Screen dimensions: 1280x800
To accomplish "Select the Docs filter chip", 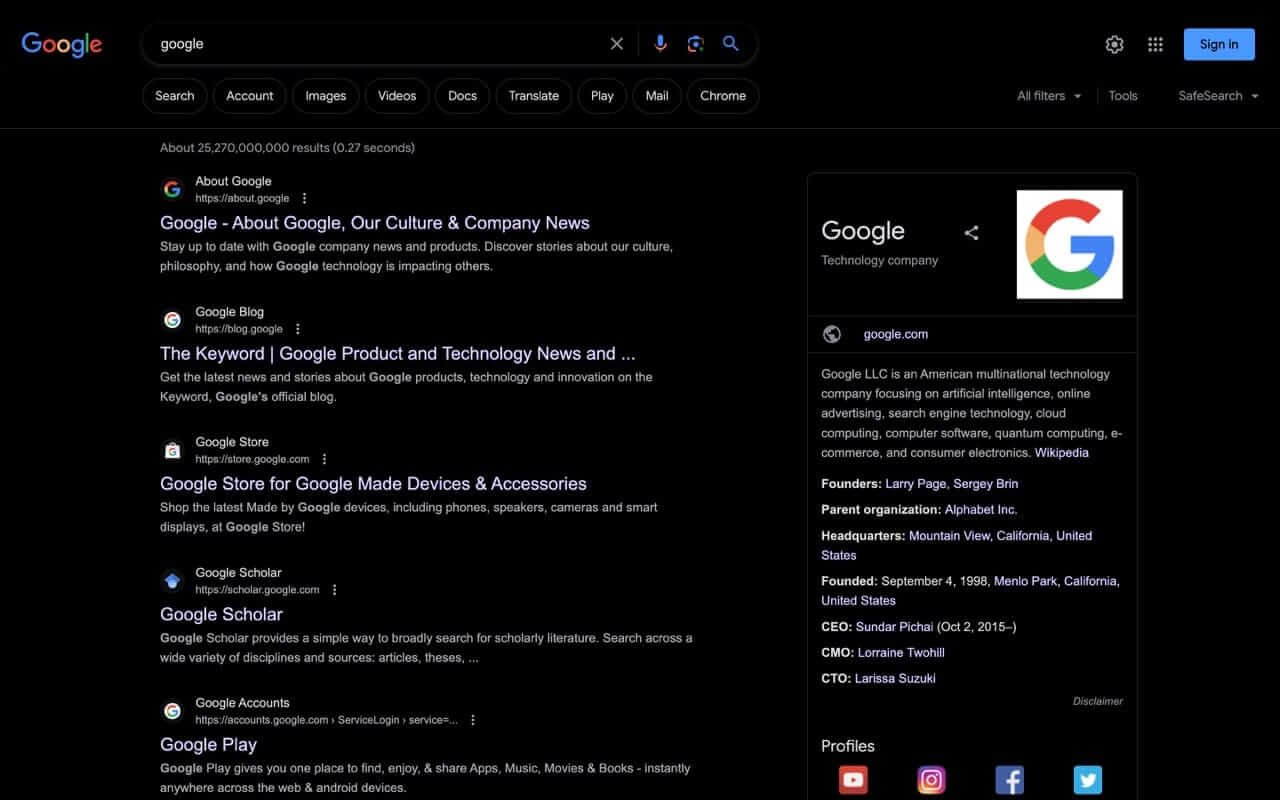I will (x=462, y=96).
